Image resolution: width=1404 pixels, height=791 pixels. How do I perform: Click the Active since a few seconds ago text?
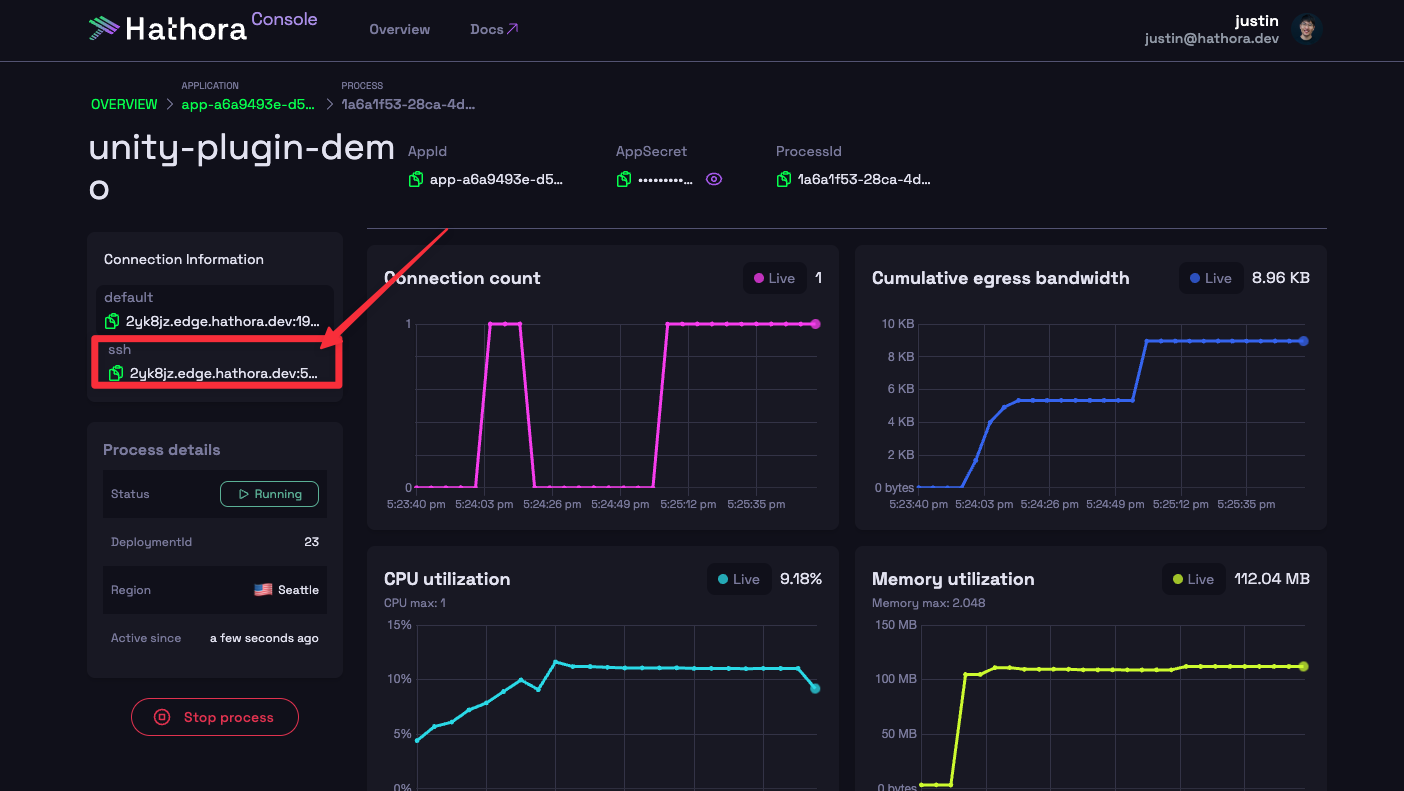[x=264, y=638]
